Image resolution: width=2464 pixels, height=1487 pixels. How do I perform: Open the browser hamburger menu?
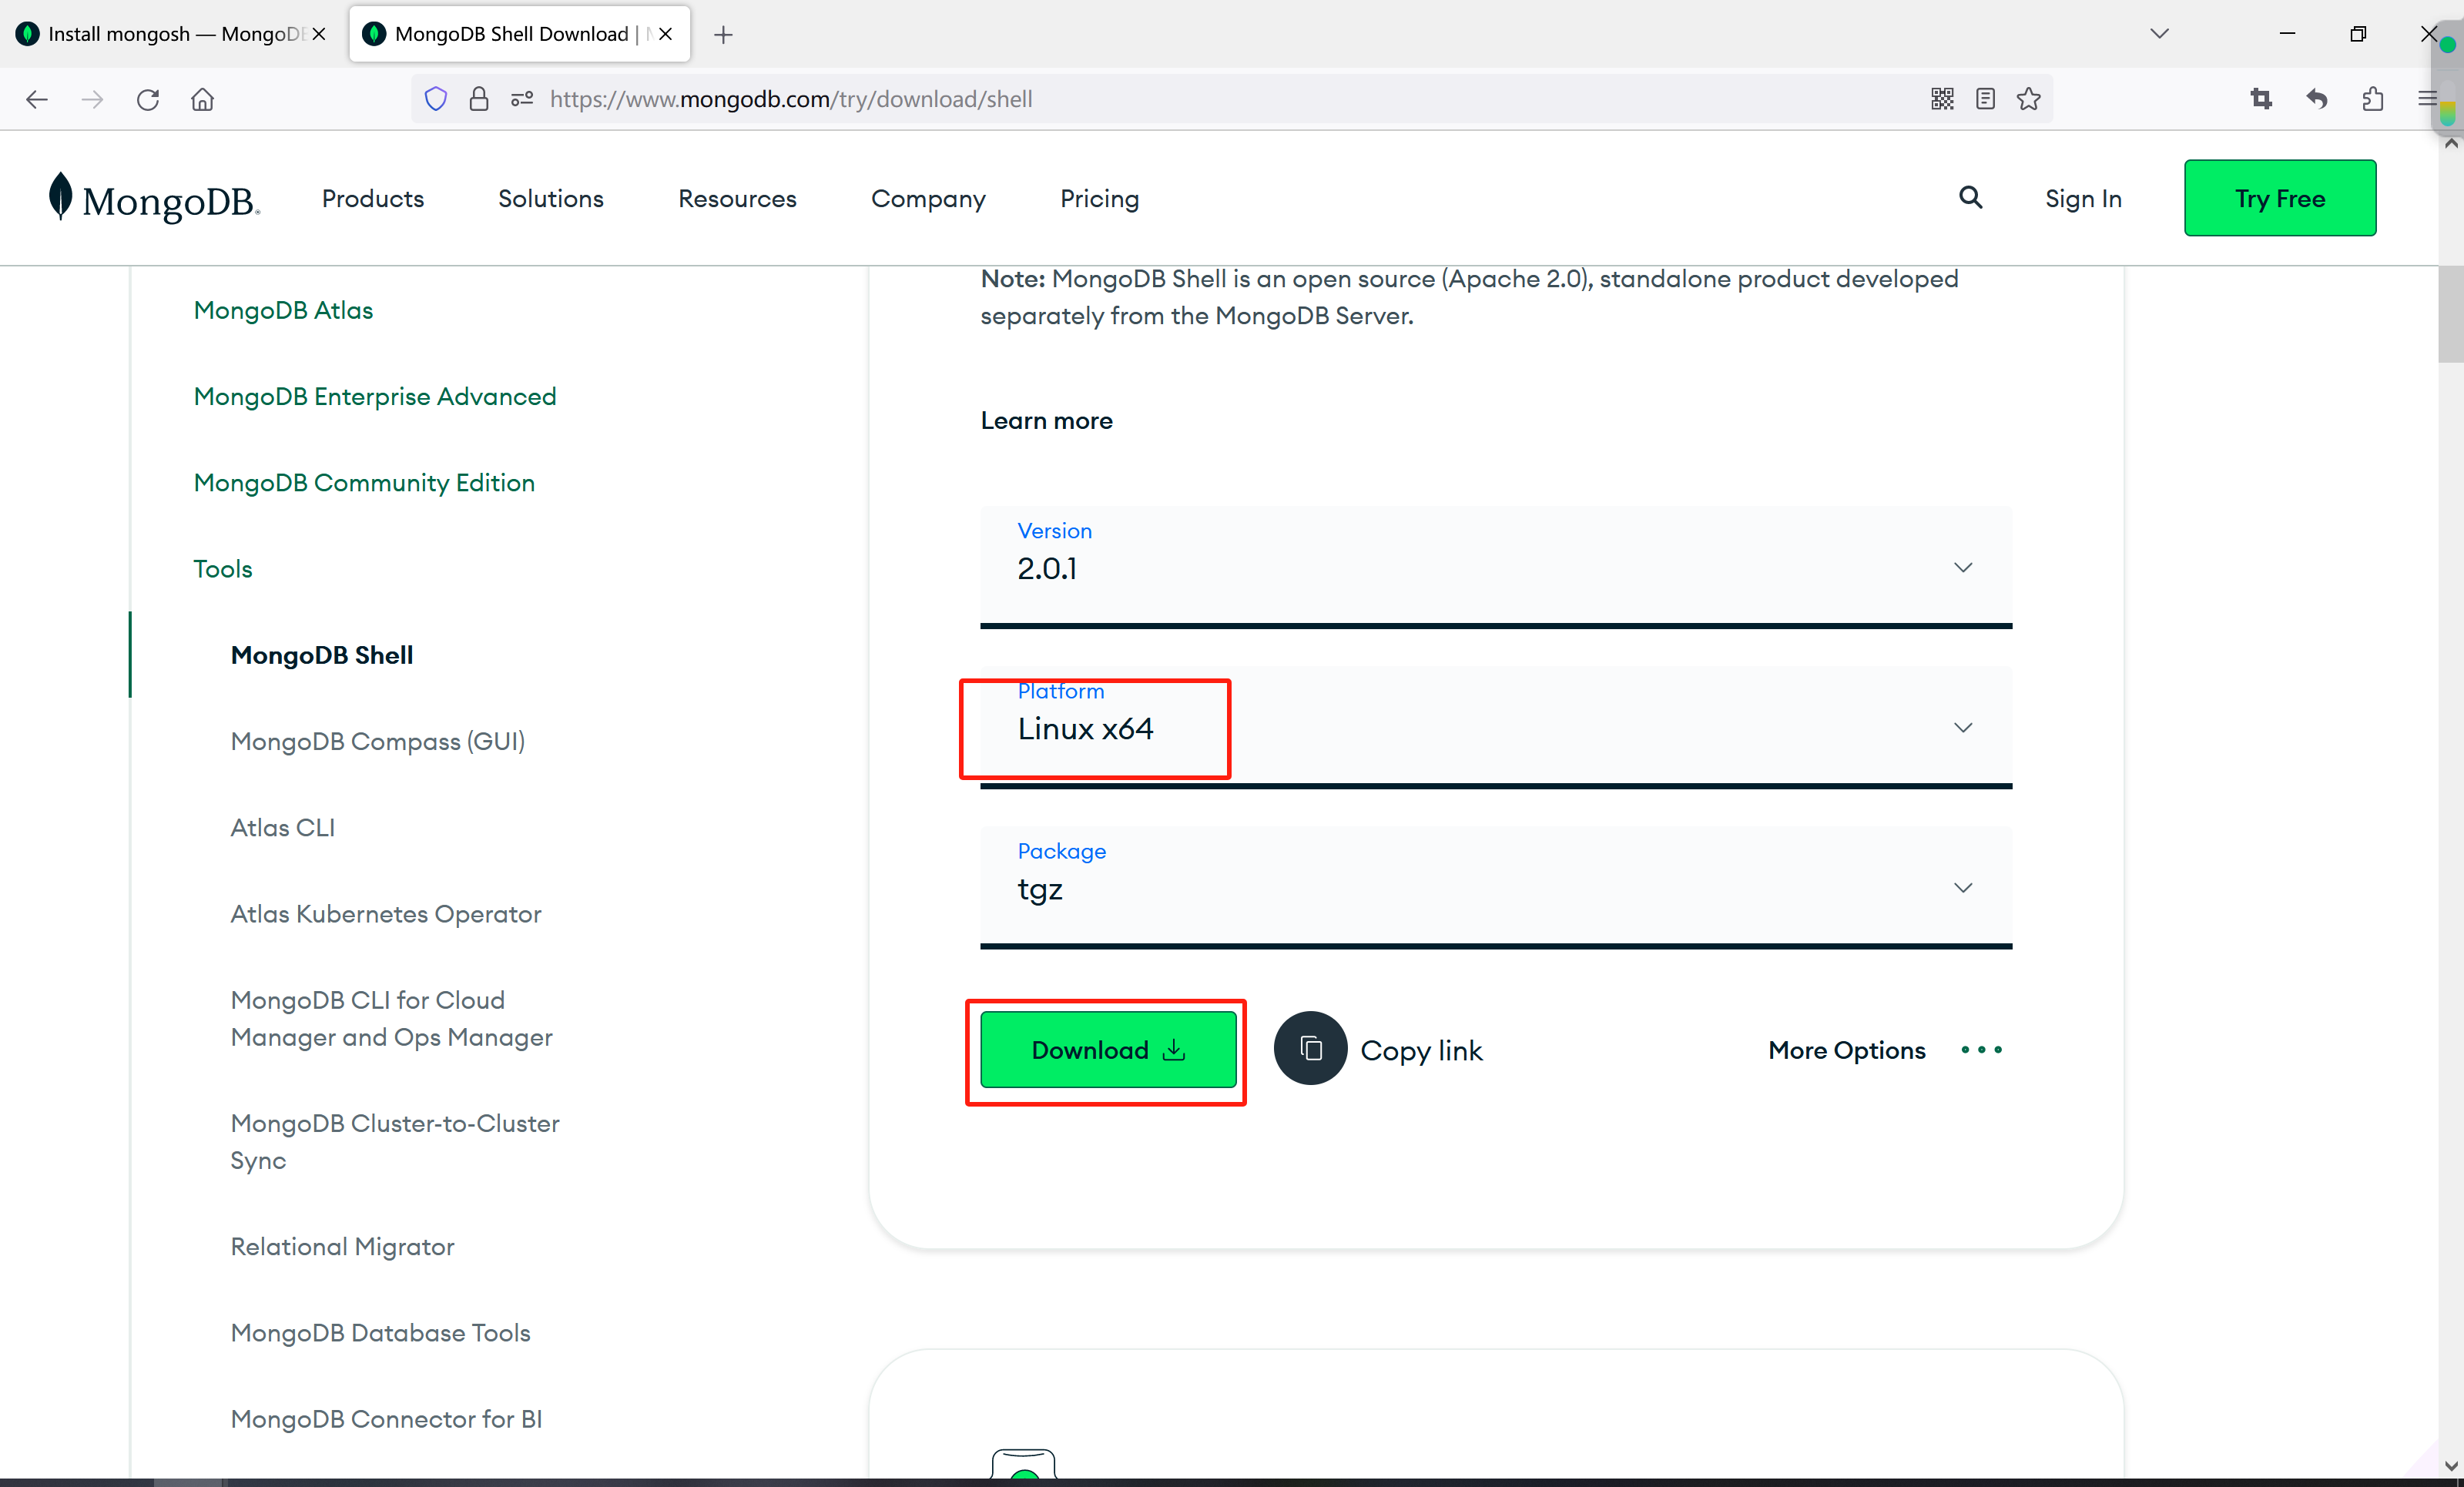2426,99
